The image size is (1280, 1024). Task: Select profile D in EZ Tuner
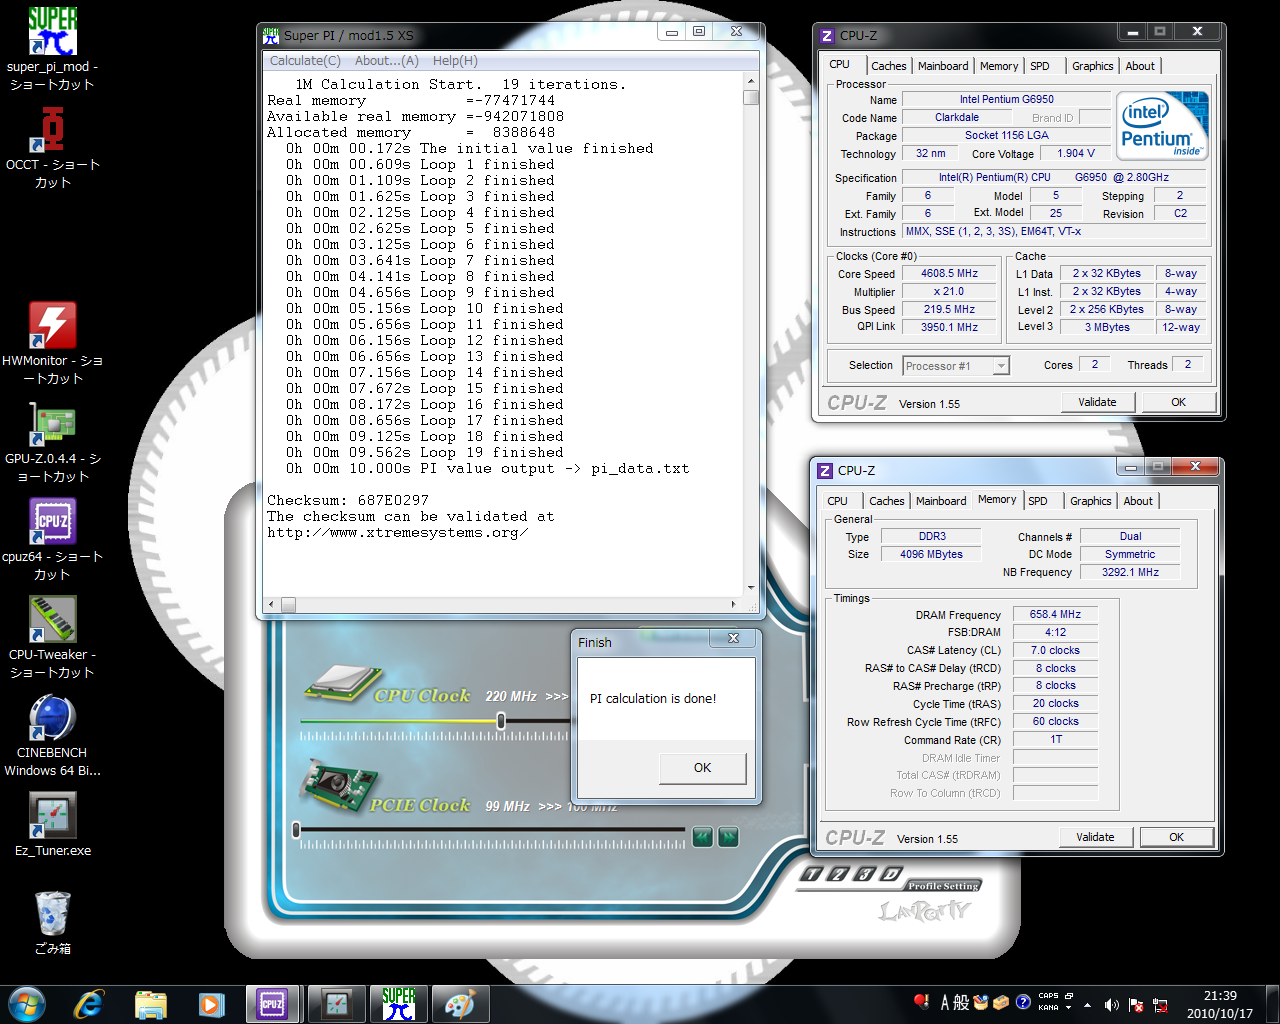pyautogui.click(x=889, y=874)
